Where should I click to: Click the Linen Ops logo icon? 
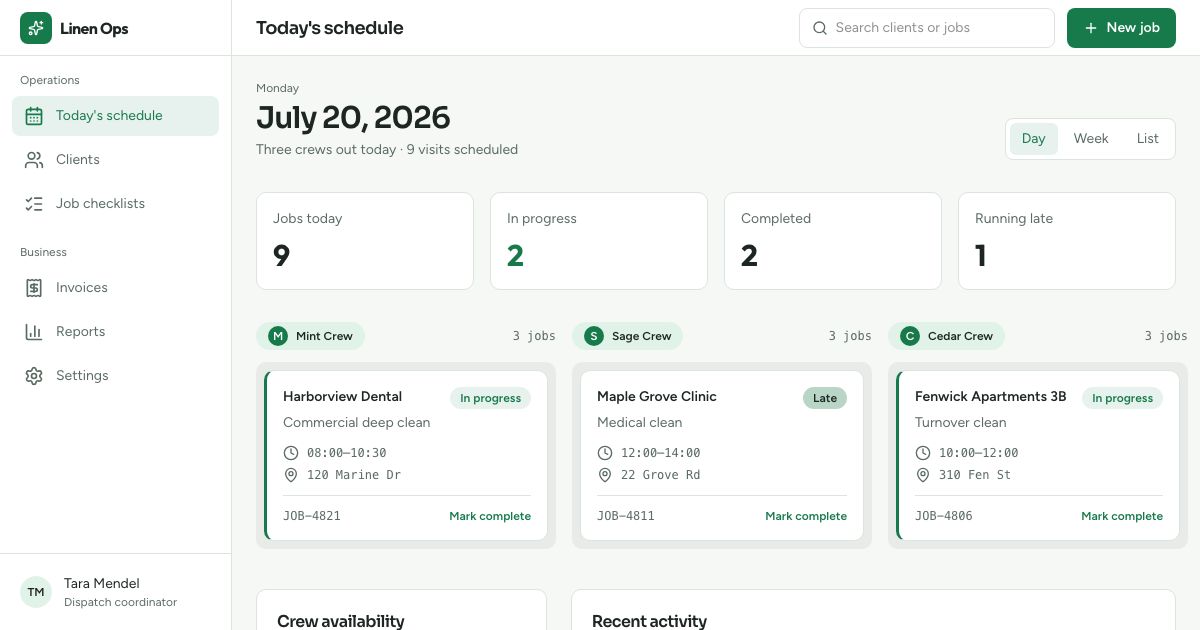(x=36, y=28)
